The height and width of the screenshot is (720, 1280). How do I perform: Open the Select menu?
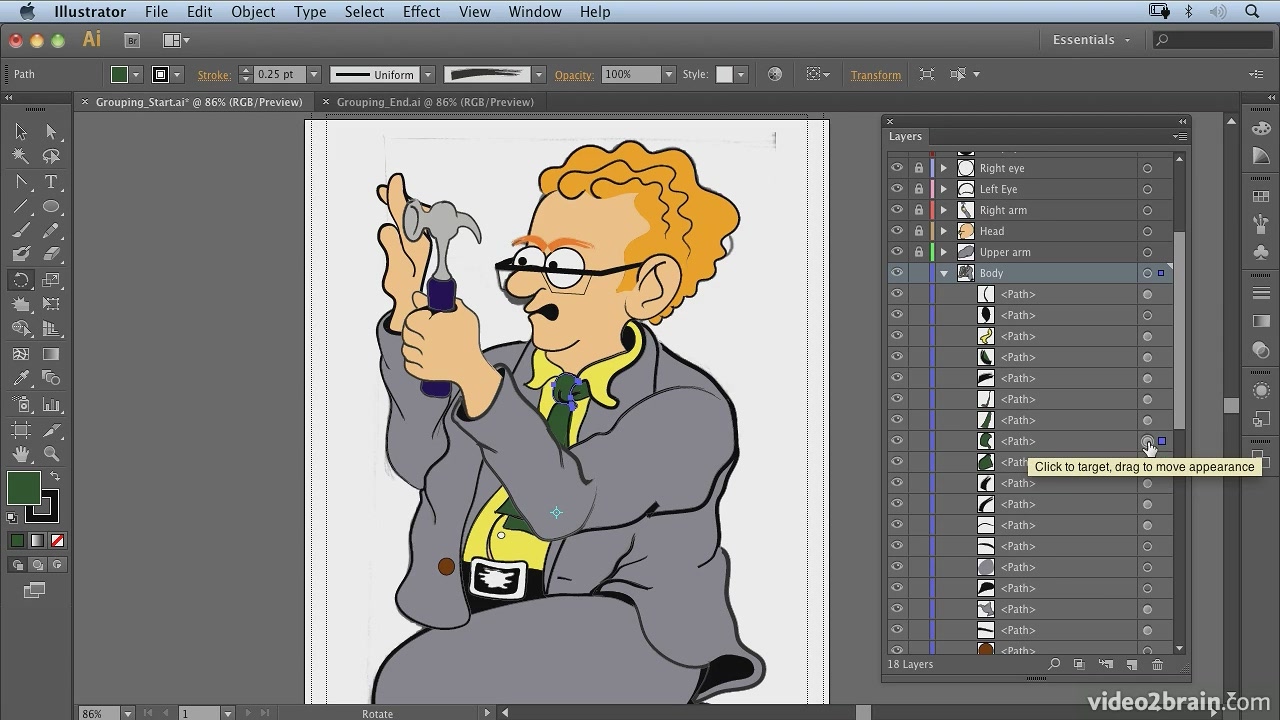tap(364, 12)
